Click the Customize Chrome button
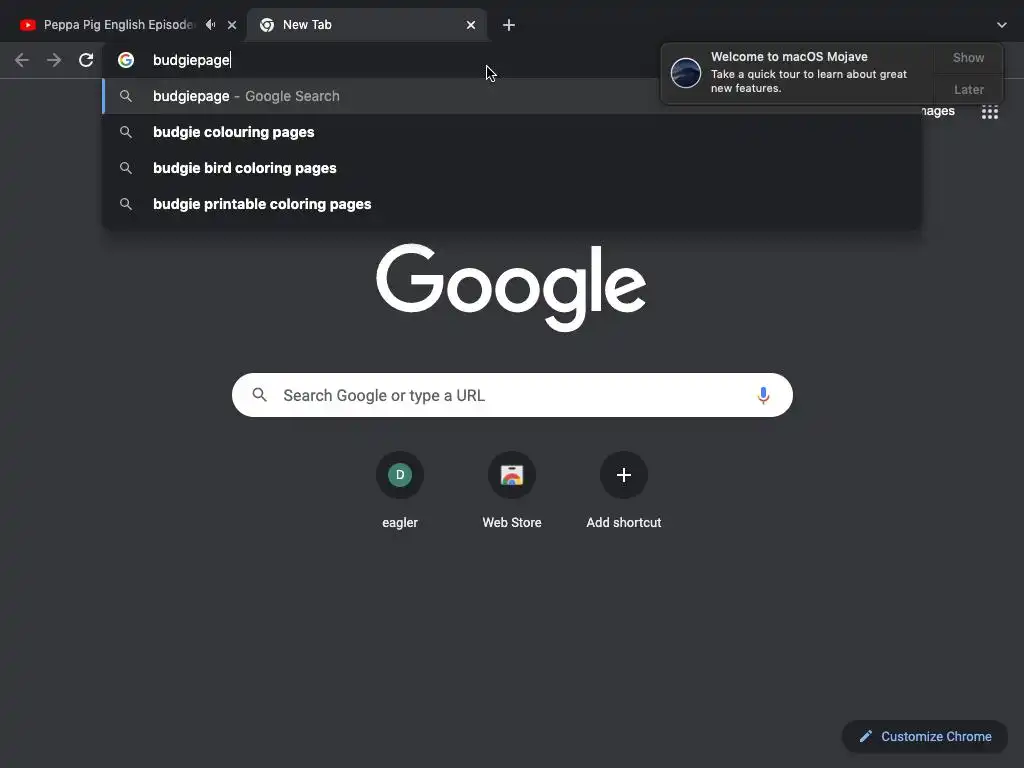This screenshot has width=1024, height=768. tap(925, 737)
